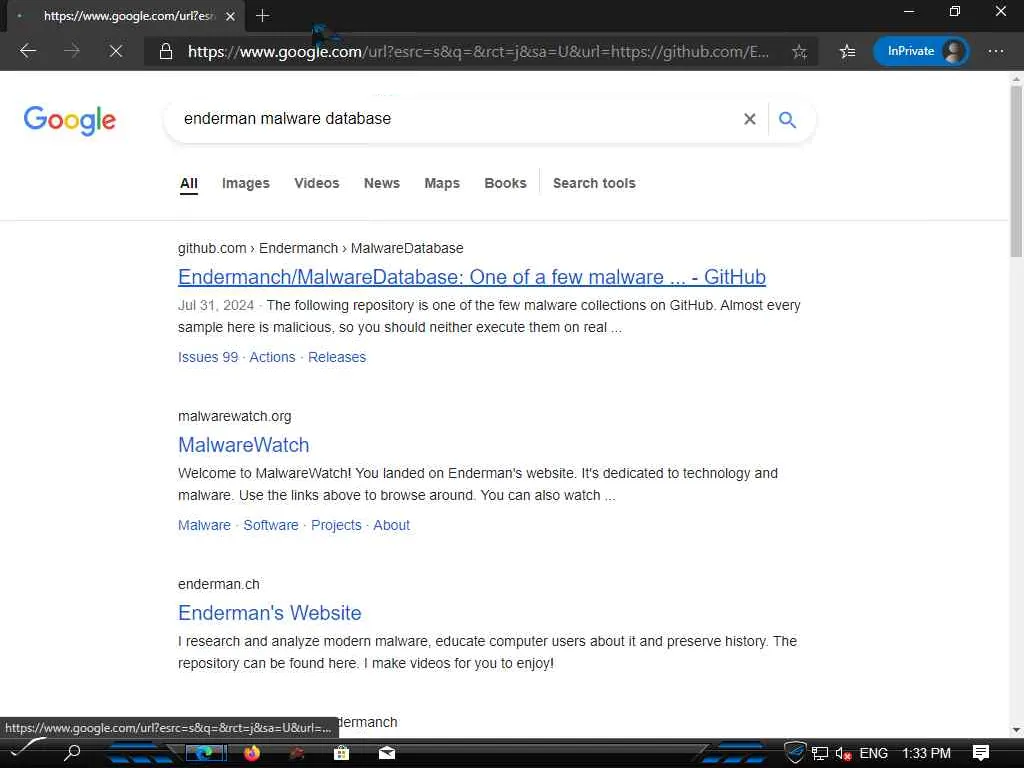
Task: Open Search tools
Action: pos(594,184)
